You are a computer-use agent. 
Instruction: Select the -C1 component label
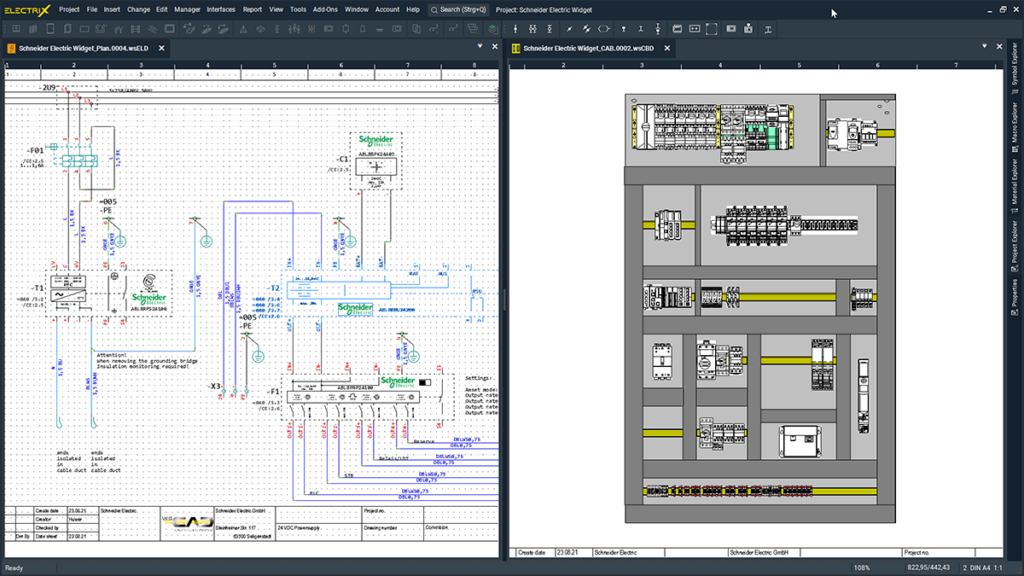(342, 159)
